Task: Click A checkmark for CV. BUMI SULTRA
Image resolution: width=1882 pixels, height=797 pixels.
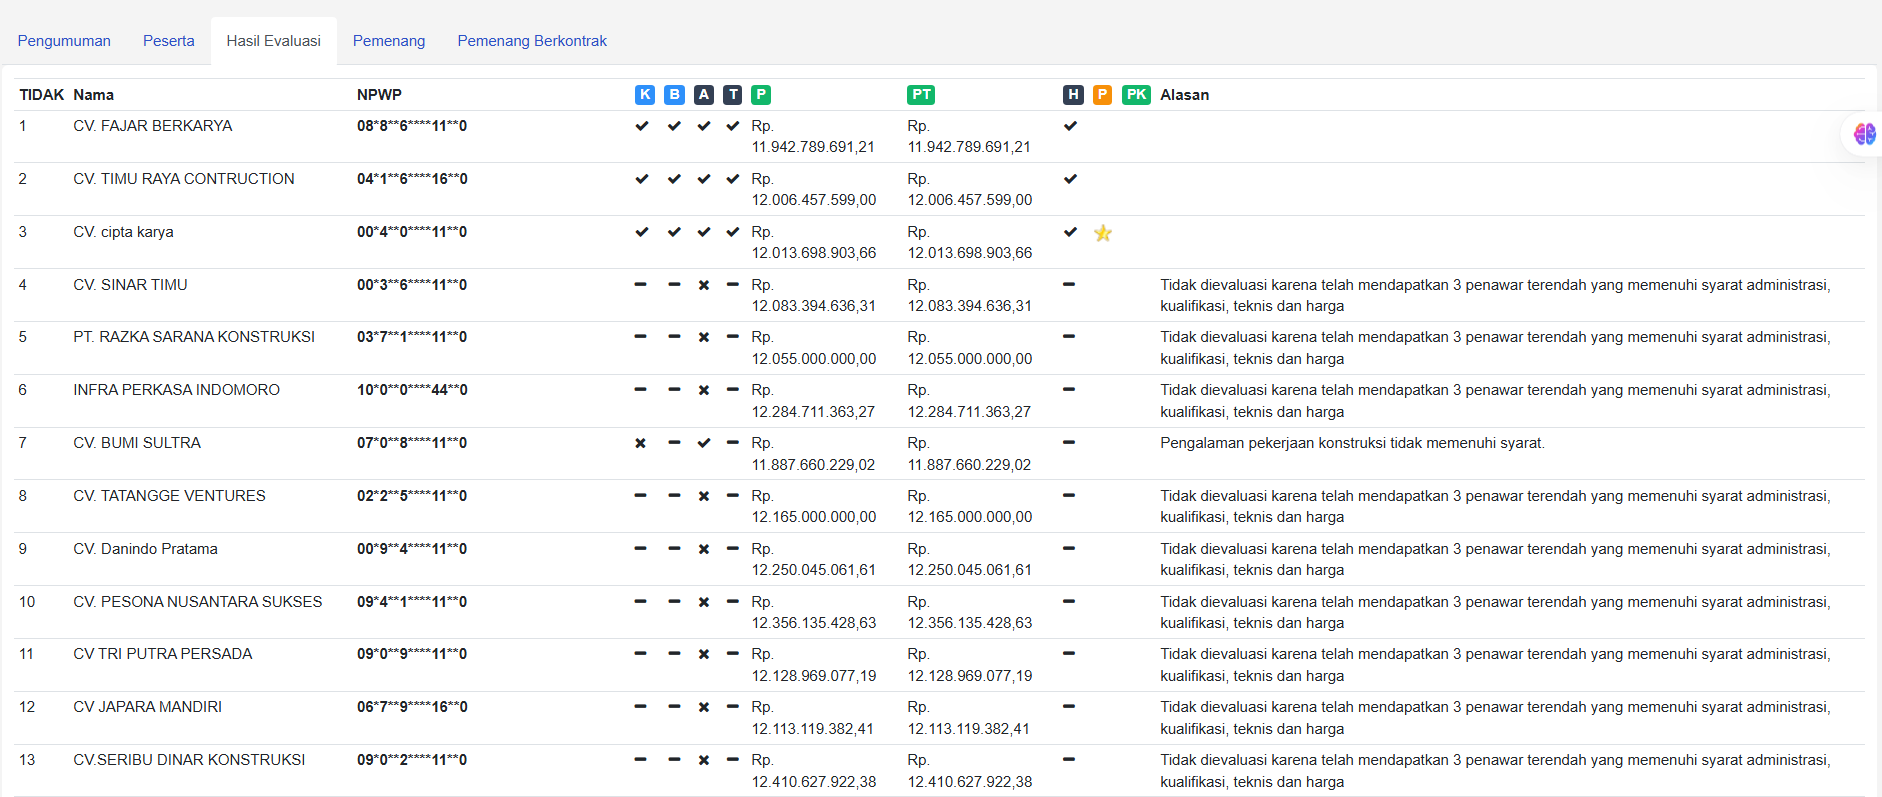Action: pyautogui.click(x=704, y=443)
